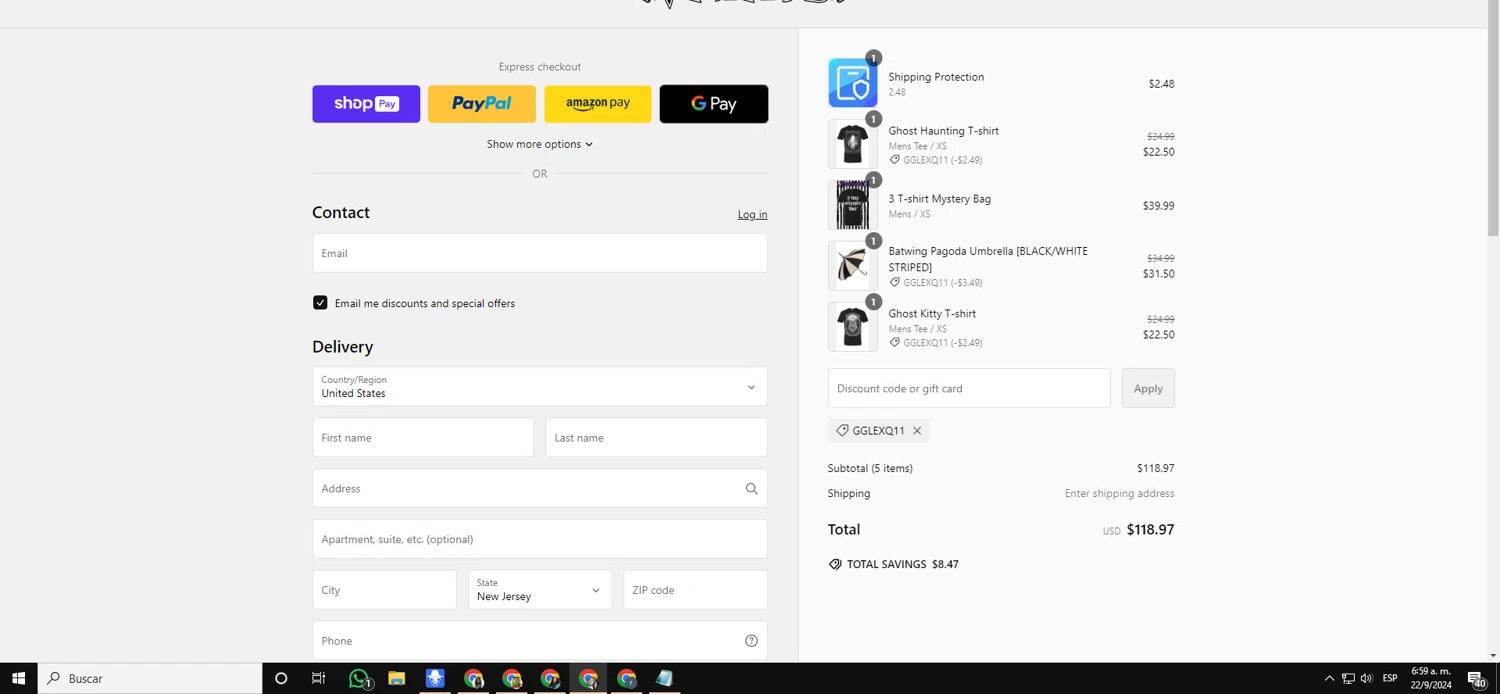1500x694 pixels.
Task: Click the Batwing Pagoda Umbrella thumbnail
Action: (852, 266)
